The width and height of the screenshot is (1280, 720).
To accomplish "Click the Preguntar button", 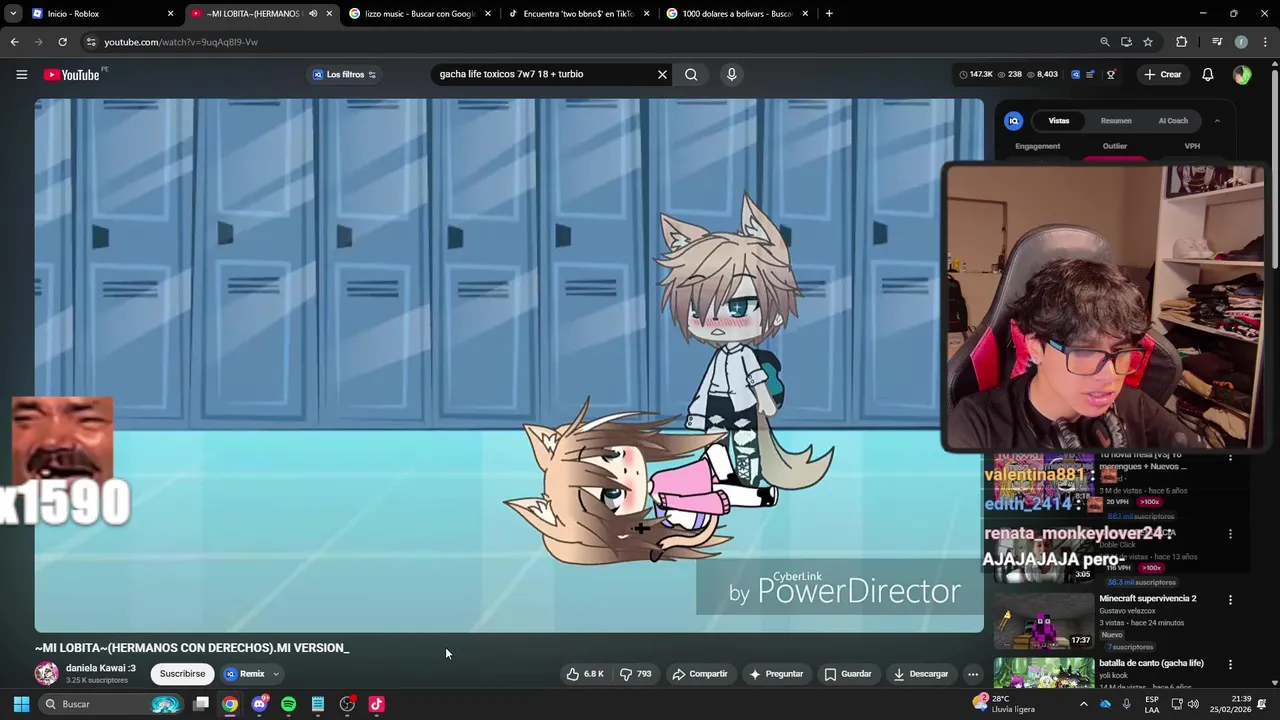I will pyautogui.click(x=776, y=674).
